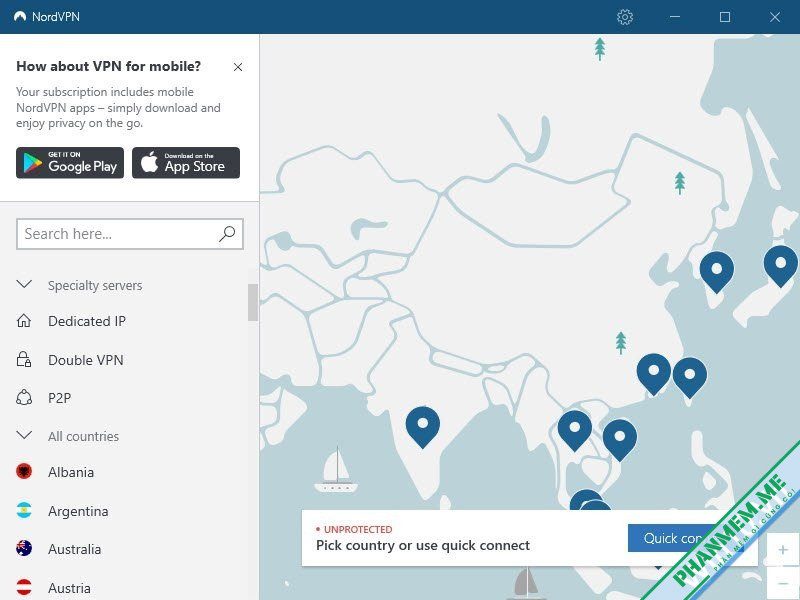
Task: Select the India map pin
Action: (x=423, y=428)
